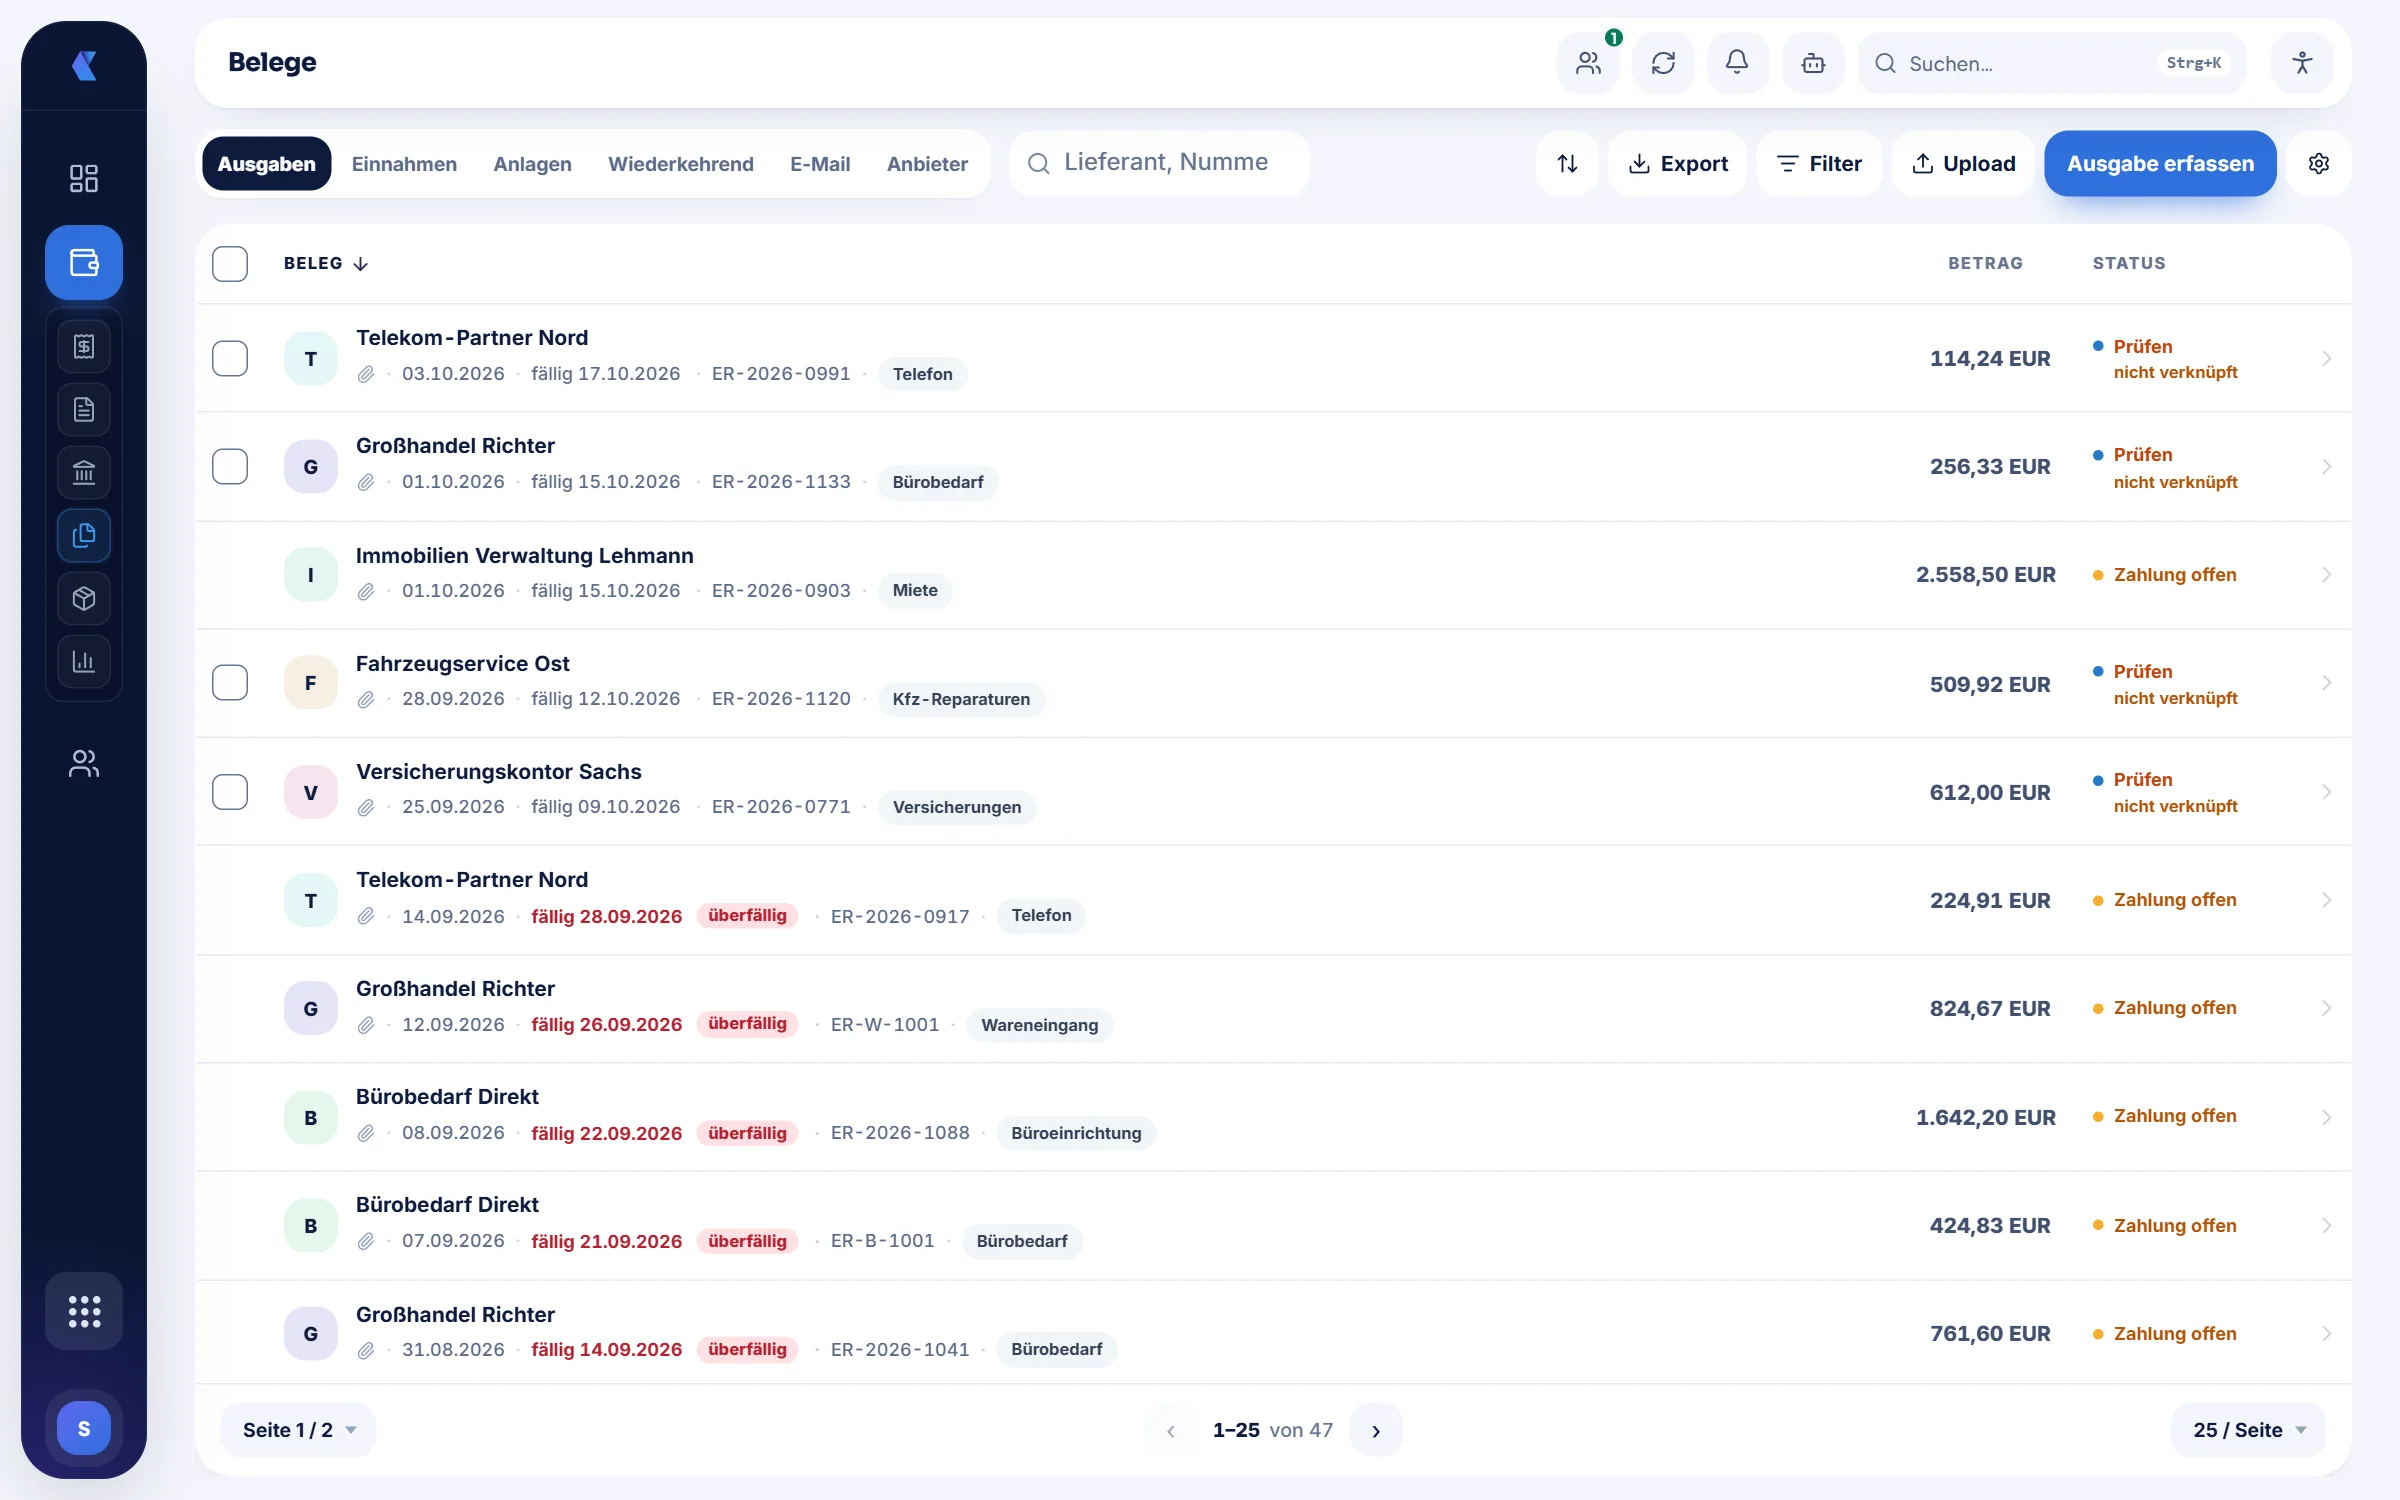
Task: Check the Telekom-Partner Nord ER-2026-0991 row
Action: [x=230, y=358]
